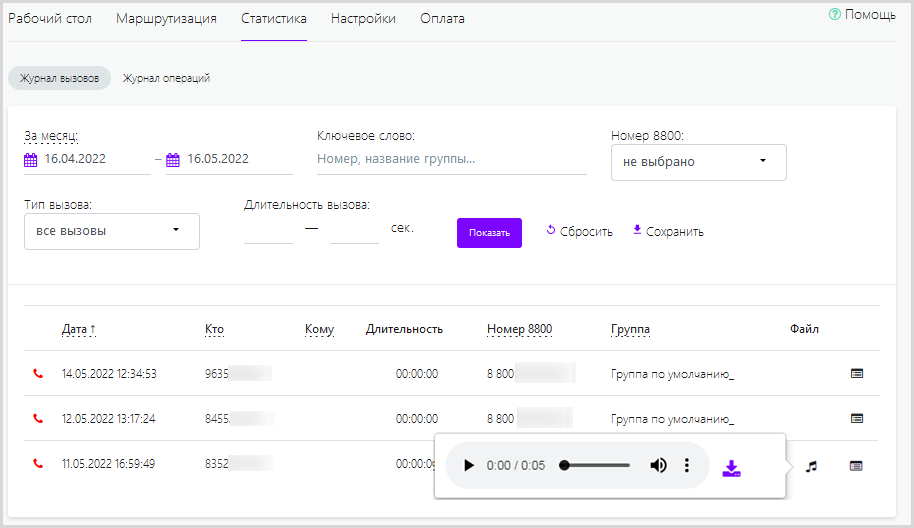Open details icon for 12.05.2022 call
914x528 pixels.
[x=856, y=418]
